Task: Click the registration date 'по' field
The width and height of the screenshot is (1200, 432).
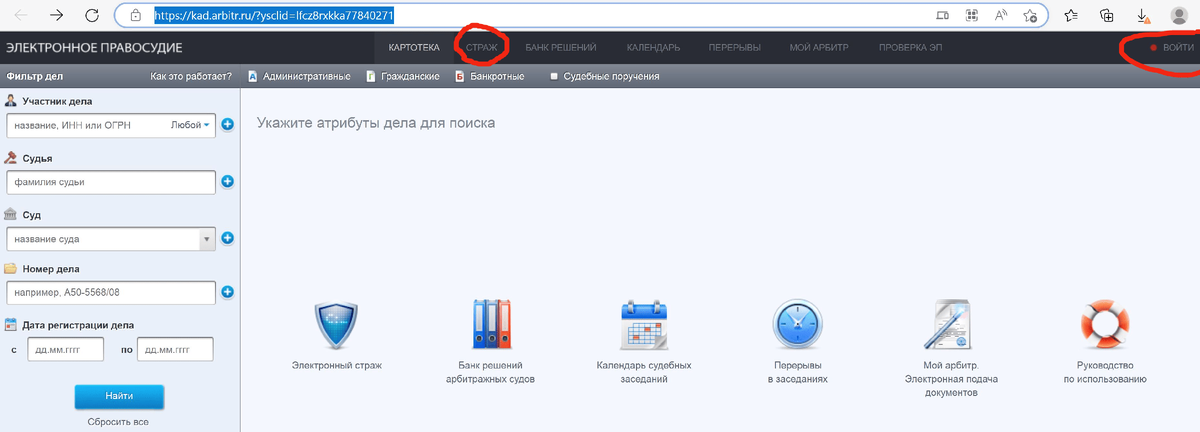Action: [176, 350]
